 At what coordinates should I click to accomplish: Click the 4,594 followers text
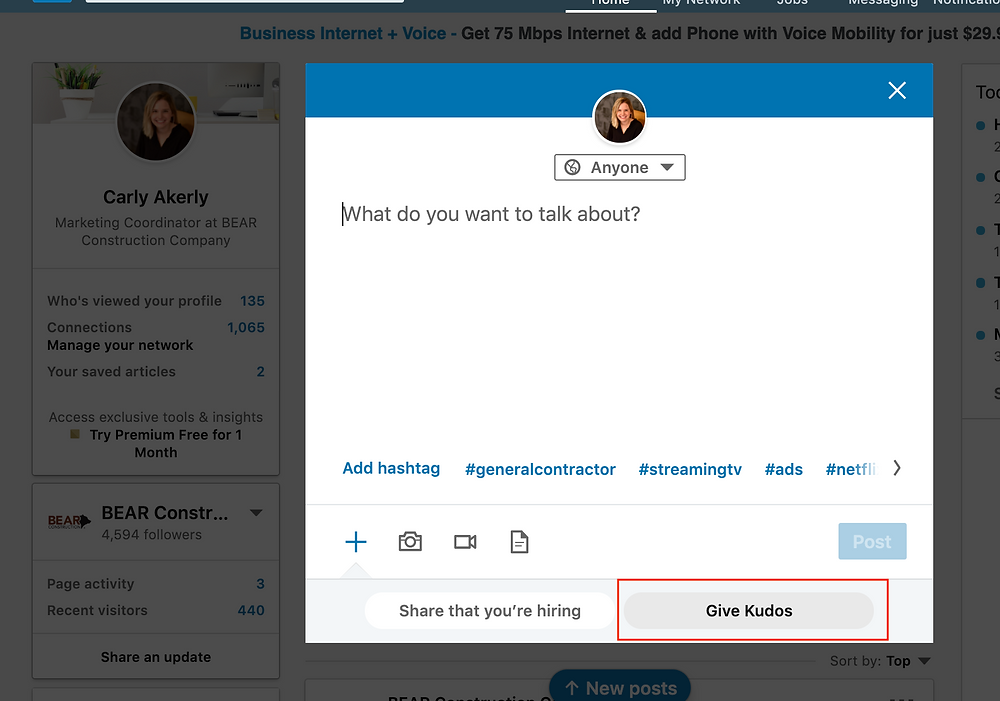click(151, 535)
